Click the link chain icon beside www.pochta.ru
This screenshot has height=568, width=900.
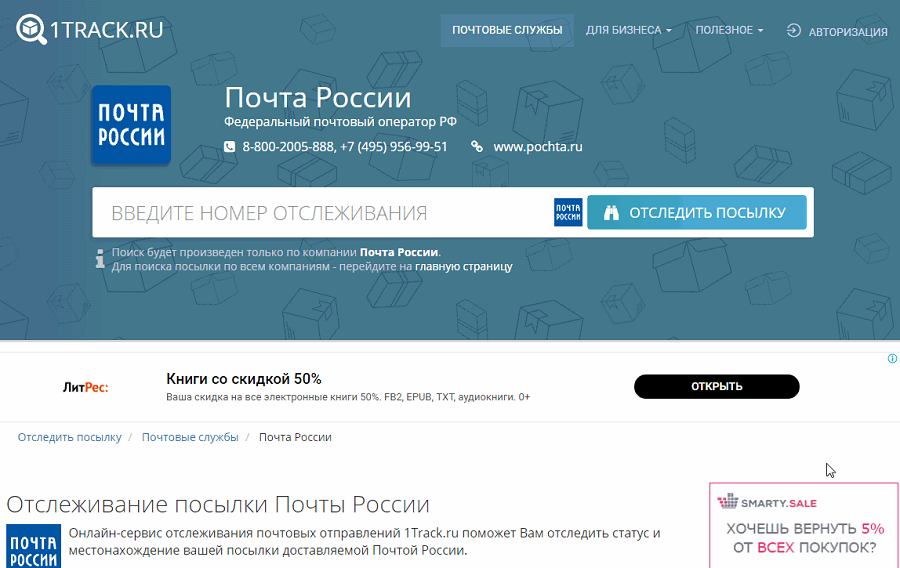coord(477,147)
